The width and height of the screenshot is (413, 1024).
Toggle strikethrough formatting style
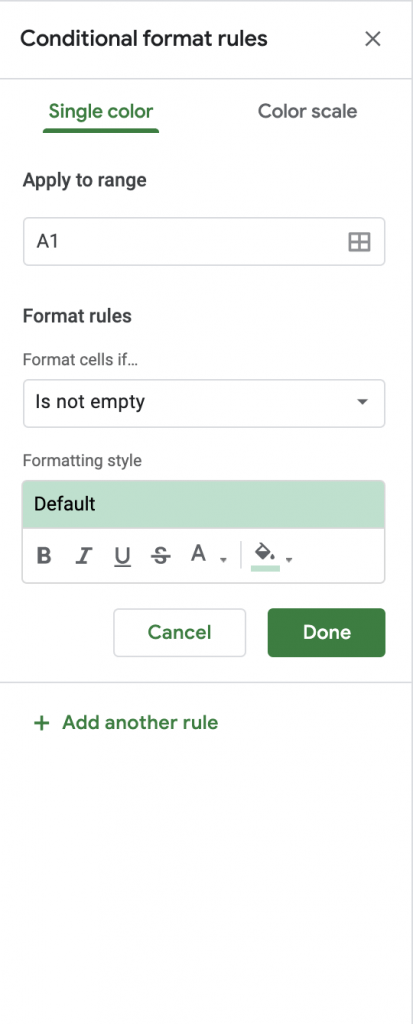click(160, 556)
